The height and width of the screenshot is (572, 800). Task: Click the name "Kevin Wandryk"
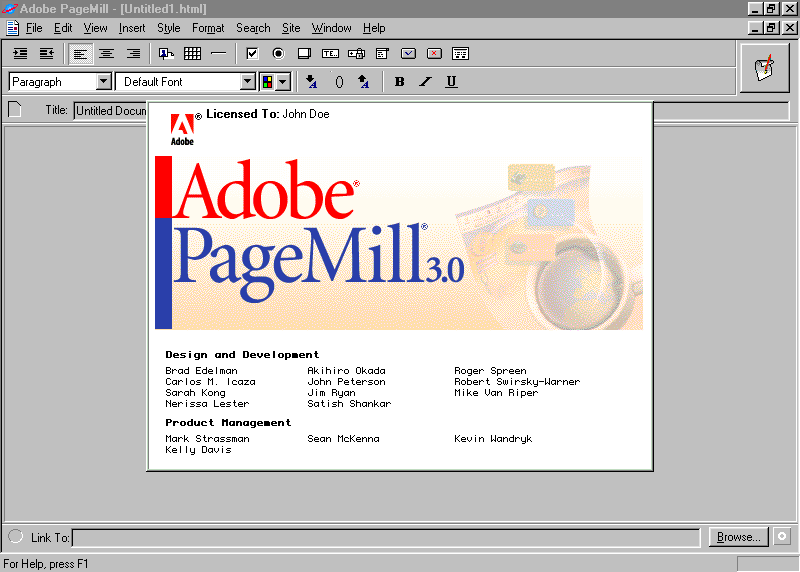493,439
